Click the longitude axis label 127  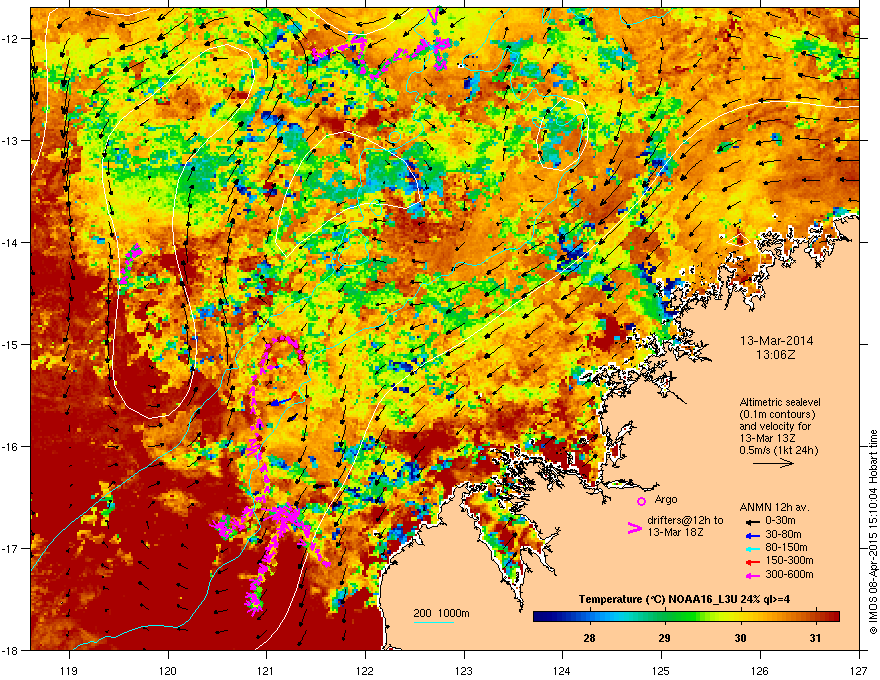click(x=858, y=670)
